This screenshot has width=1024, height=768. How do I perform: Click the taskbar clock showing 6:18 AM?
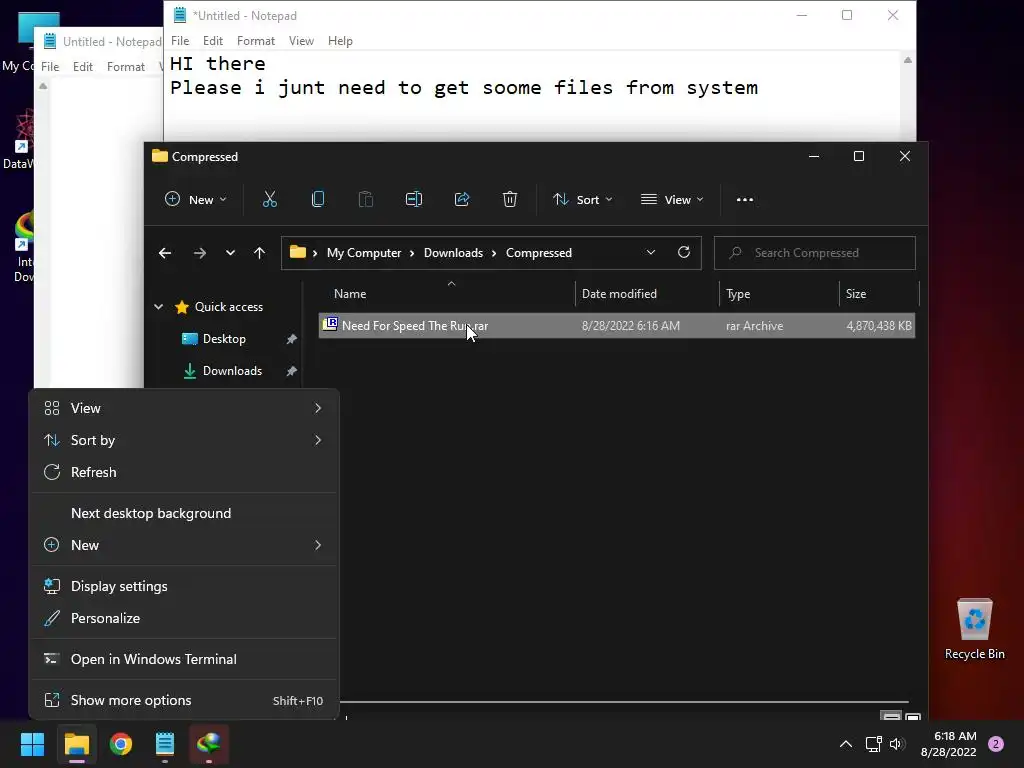click(948, 744)
